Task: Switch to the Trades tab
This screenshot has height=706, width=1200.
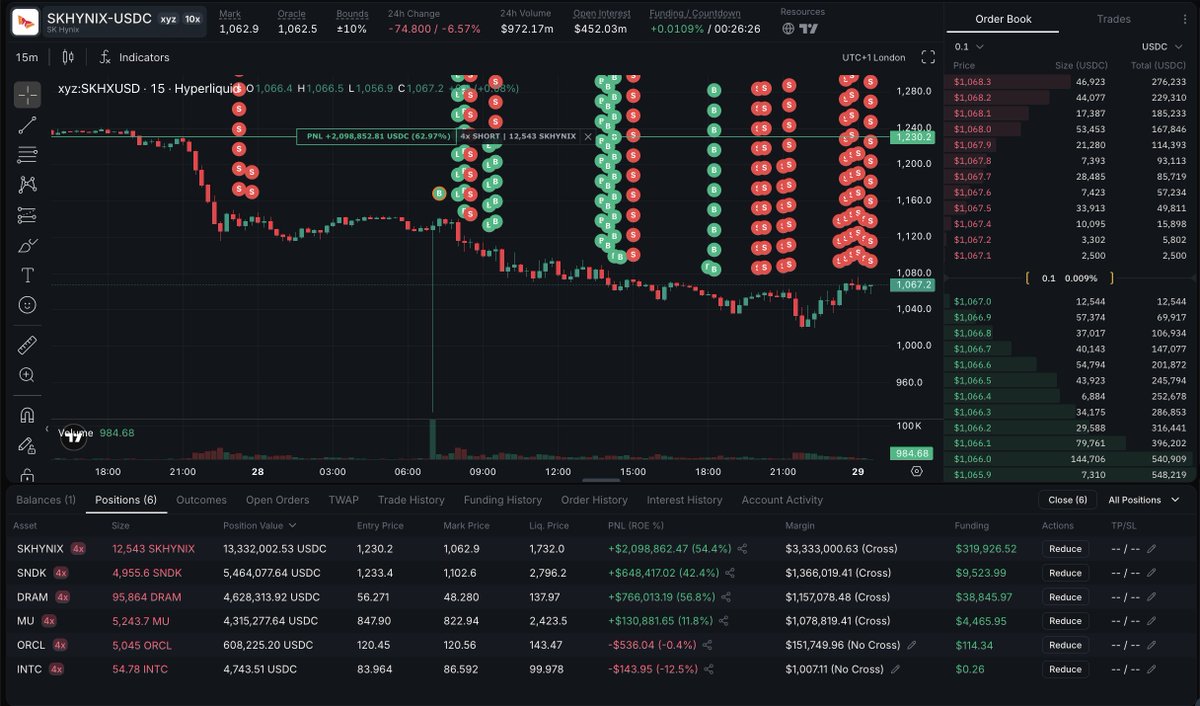Action: (1113, 19)
